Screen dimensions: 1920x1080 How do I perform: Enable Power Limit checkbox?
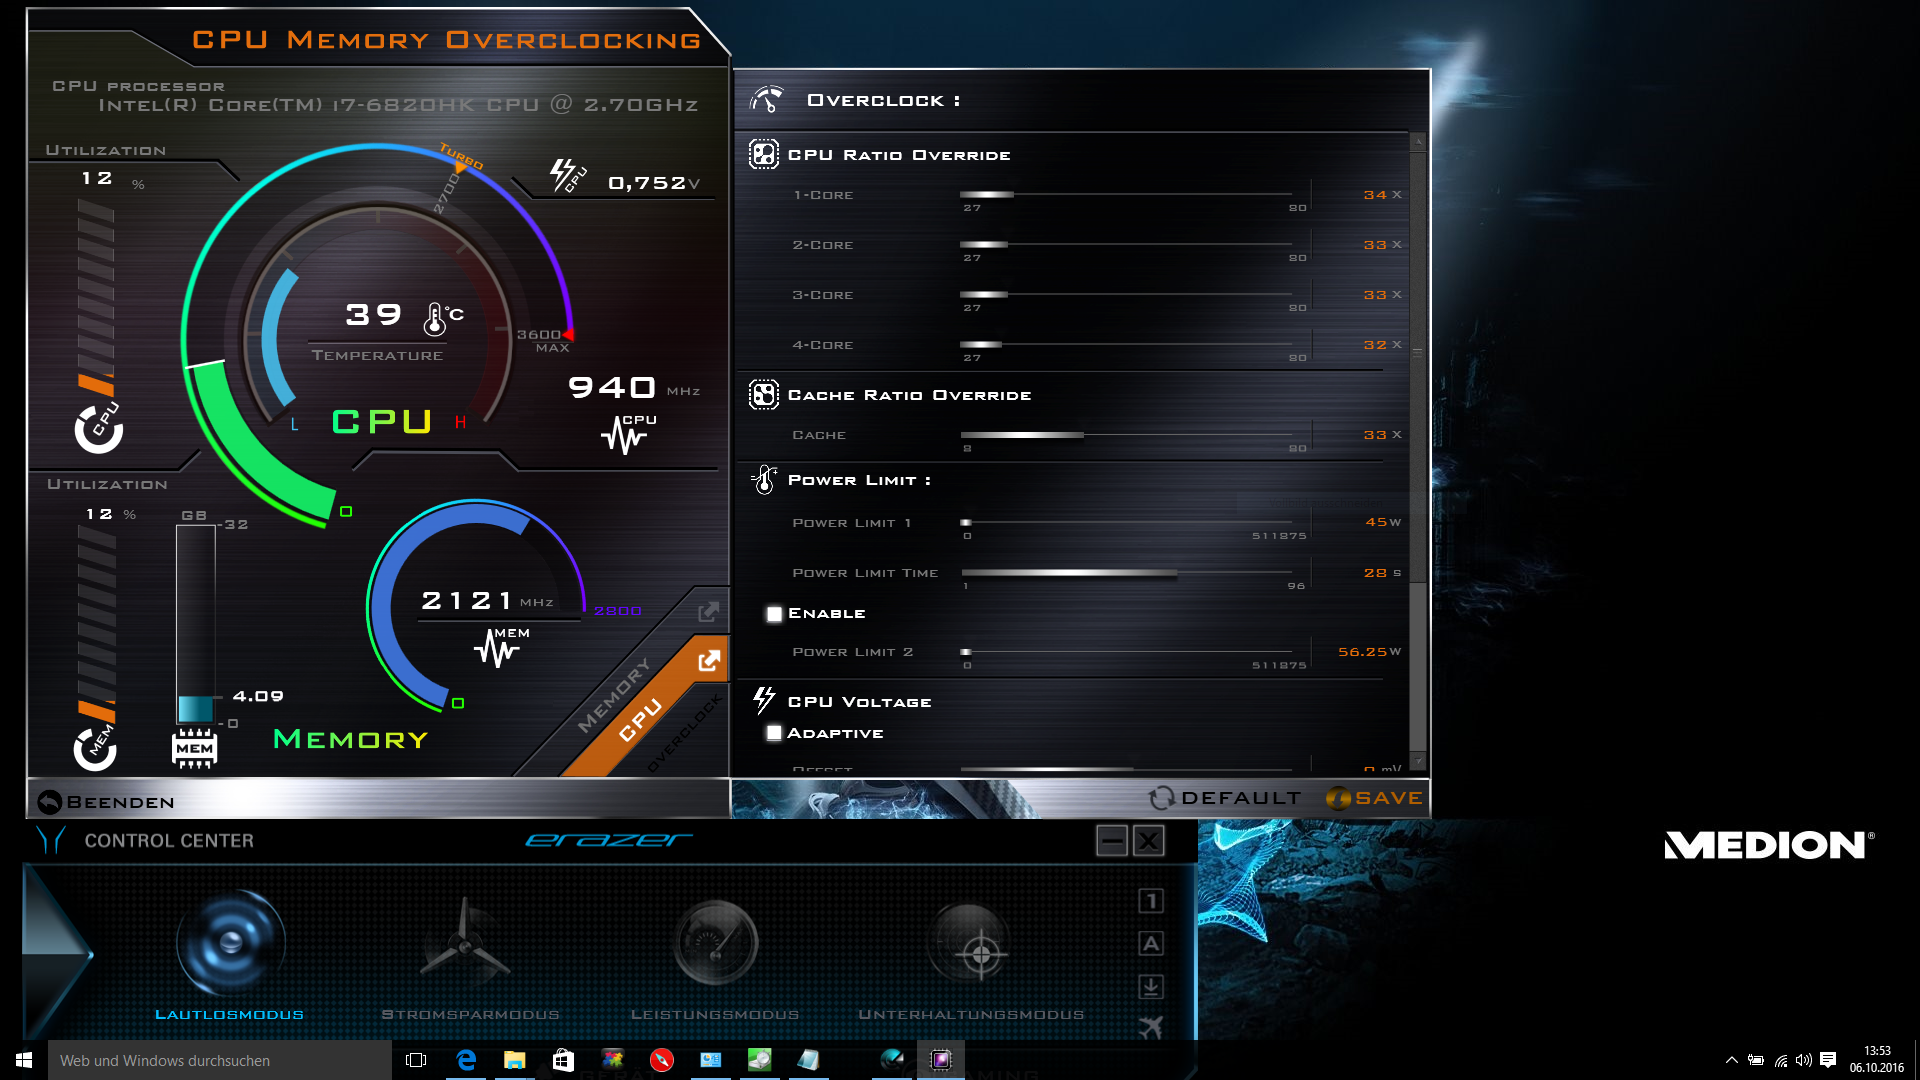[x=774, y=614]
